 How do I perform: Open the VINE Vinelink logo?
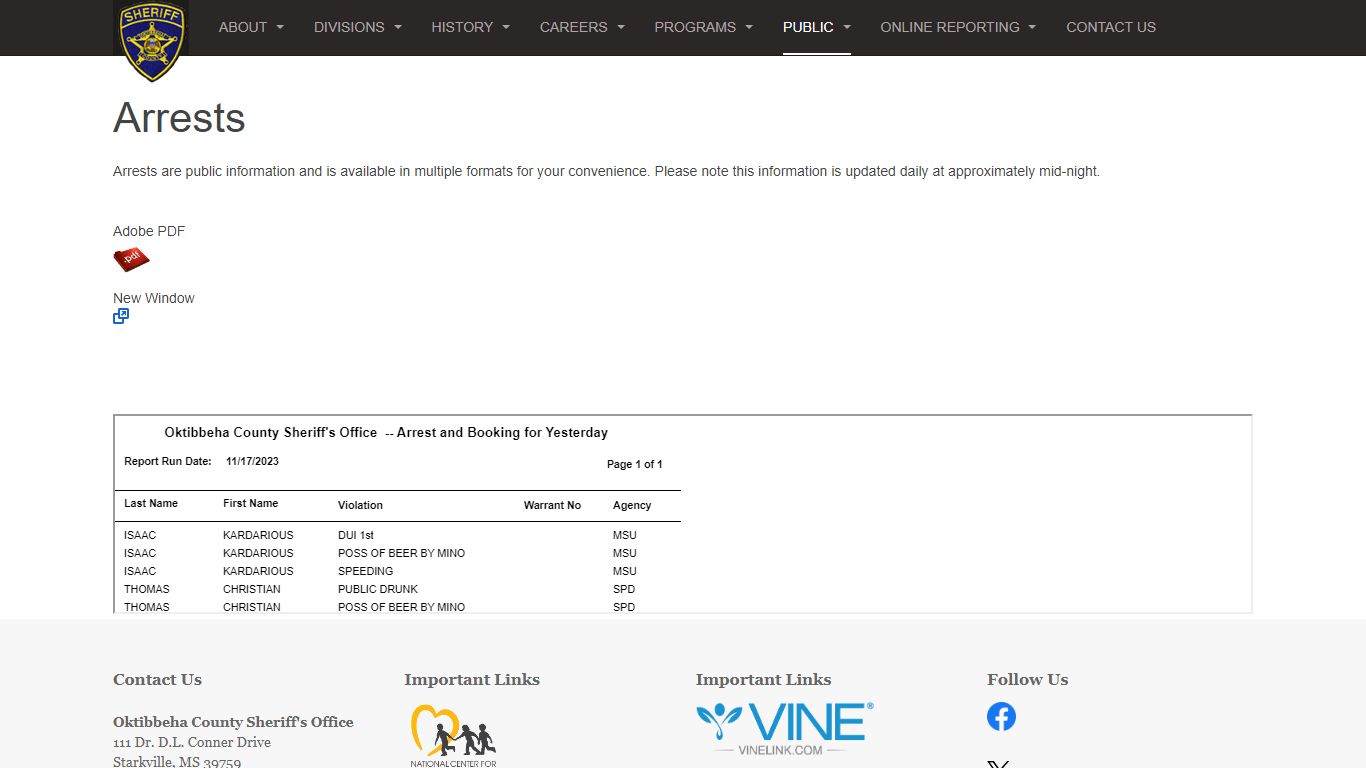[784, 728]
